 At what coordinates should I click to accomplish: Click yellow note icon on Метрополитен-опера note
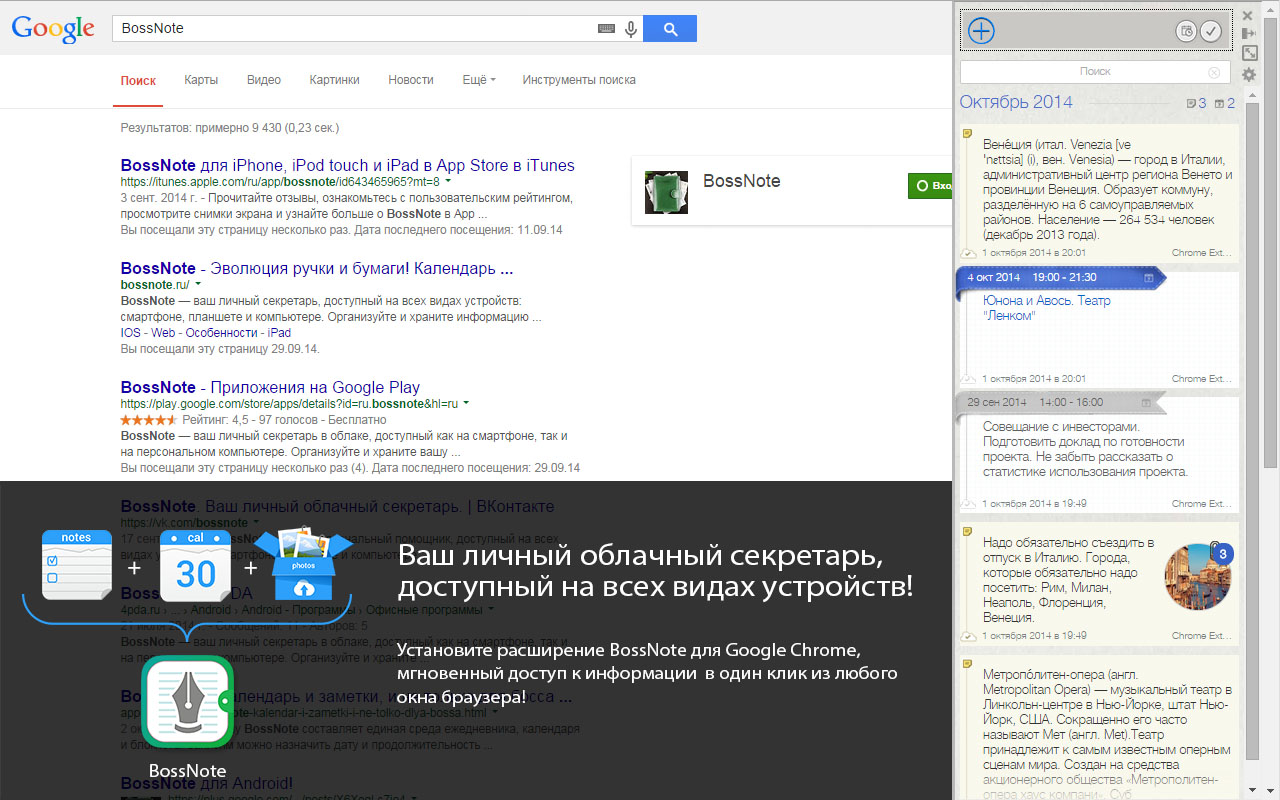[x=967, y=663]
